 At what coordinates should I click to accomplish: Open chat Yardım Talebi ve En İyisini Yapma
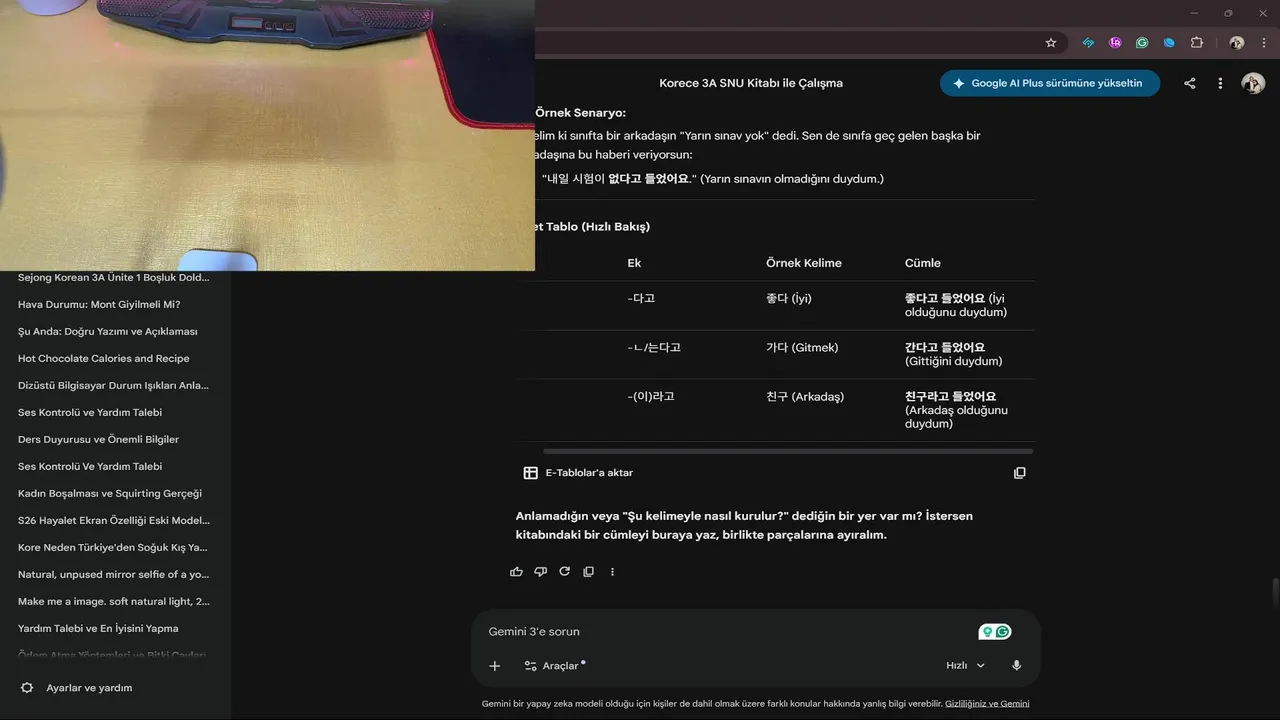98,628
